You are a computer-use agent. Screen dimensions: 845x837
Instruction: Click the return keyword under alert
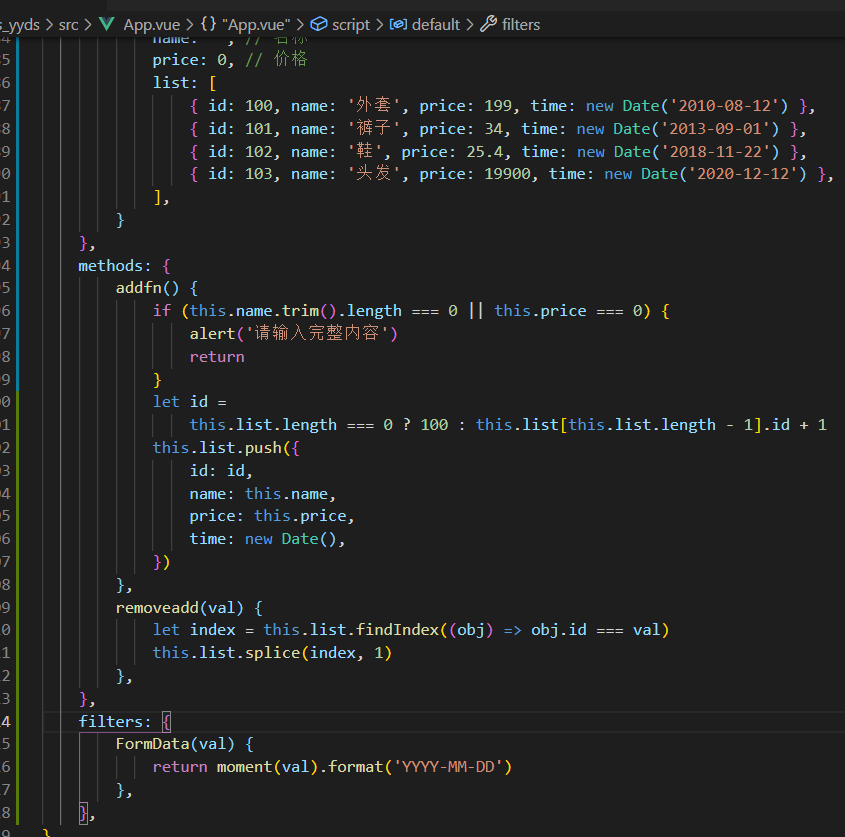(217, 357)
